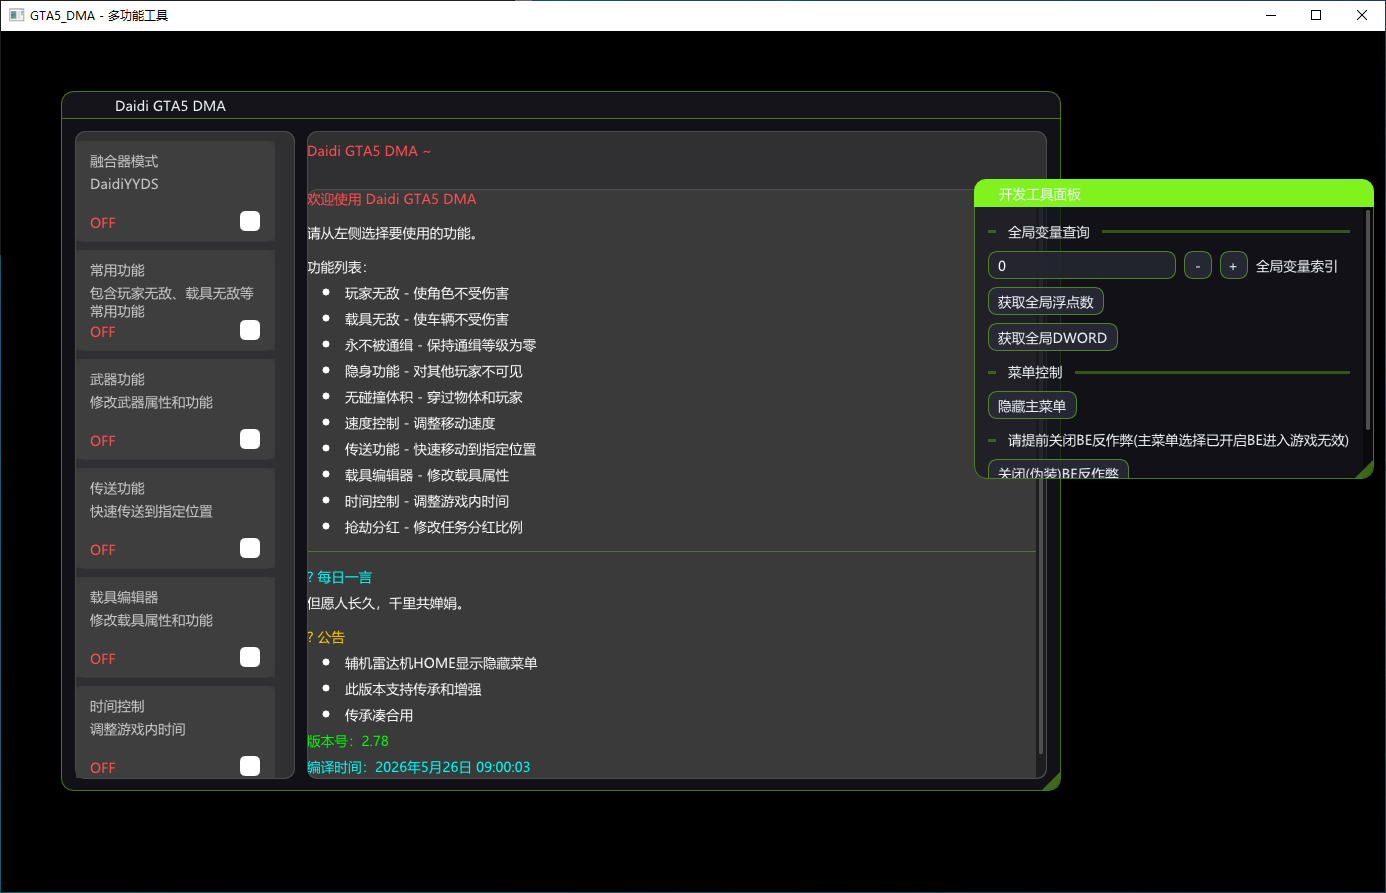
Task: Decrease global variable index with minus
Action: coord(1198,266)
